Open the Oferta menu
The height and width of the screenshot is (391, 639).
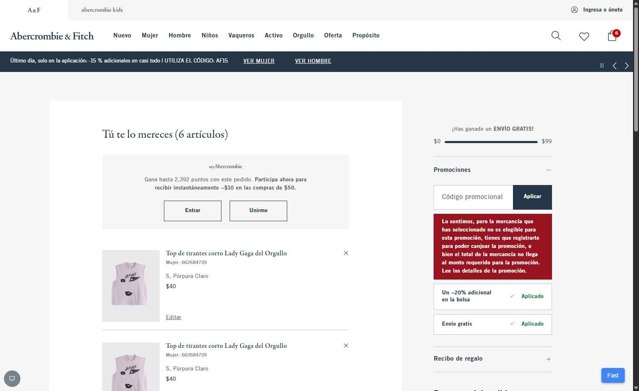coord(333,35)
